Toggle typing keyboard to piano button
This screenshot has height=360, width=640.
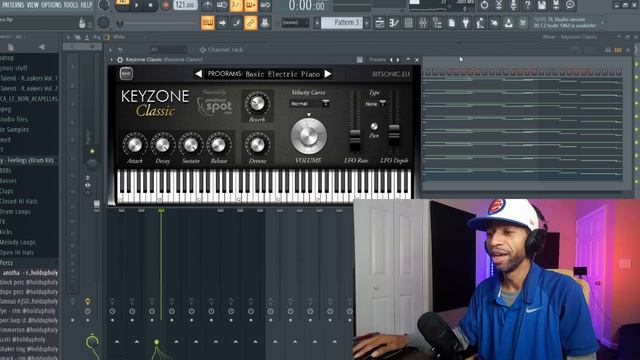tap(208, 23)
